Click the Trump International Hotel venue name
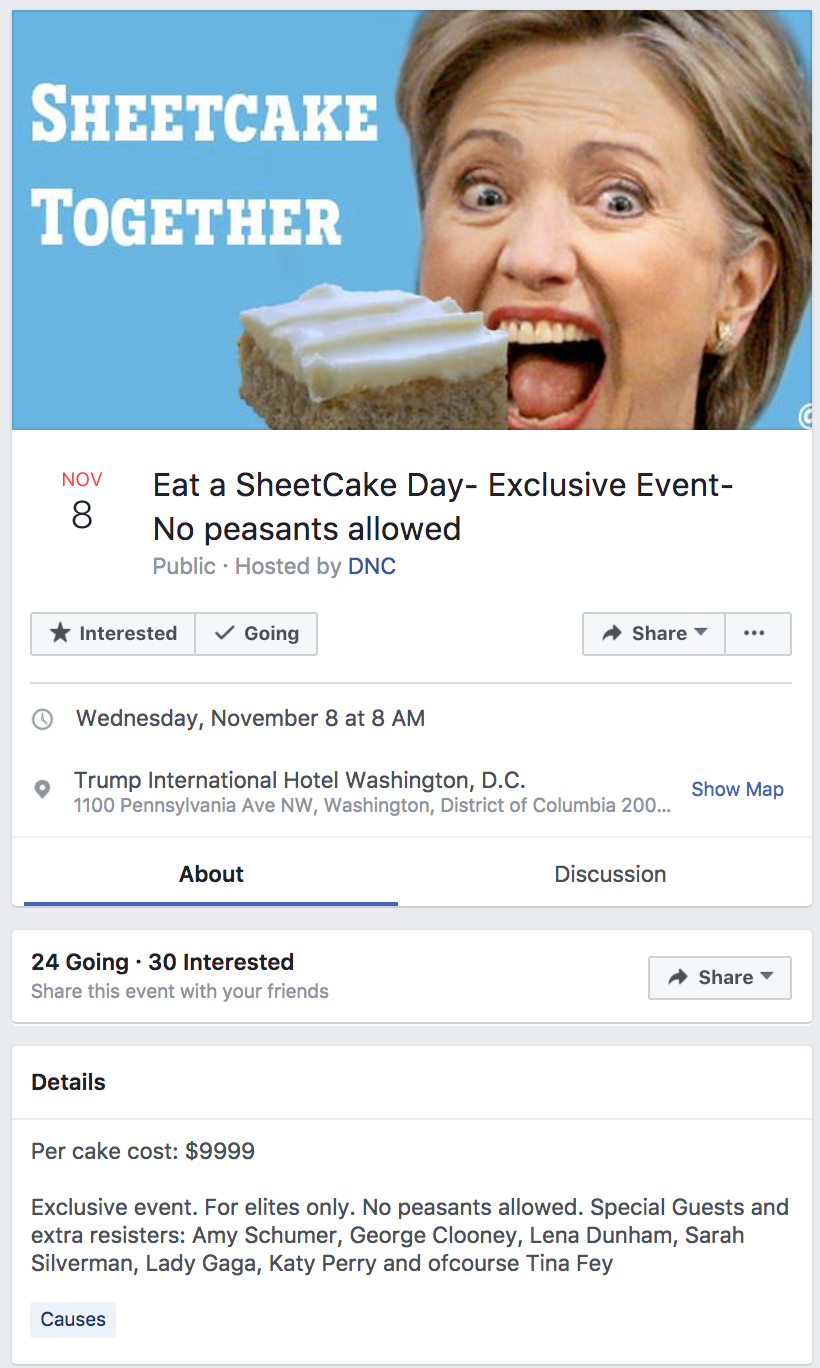Screen dimensions: 820x1368 (x=300, y=780)
